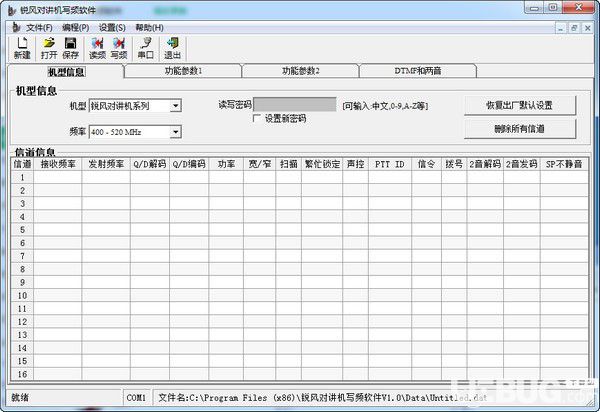The width and height of the screenshot is (600, 412).
Task: Save using the 保存 toolbar icon
Action: click(x=70, y=49)
